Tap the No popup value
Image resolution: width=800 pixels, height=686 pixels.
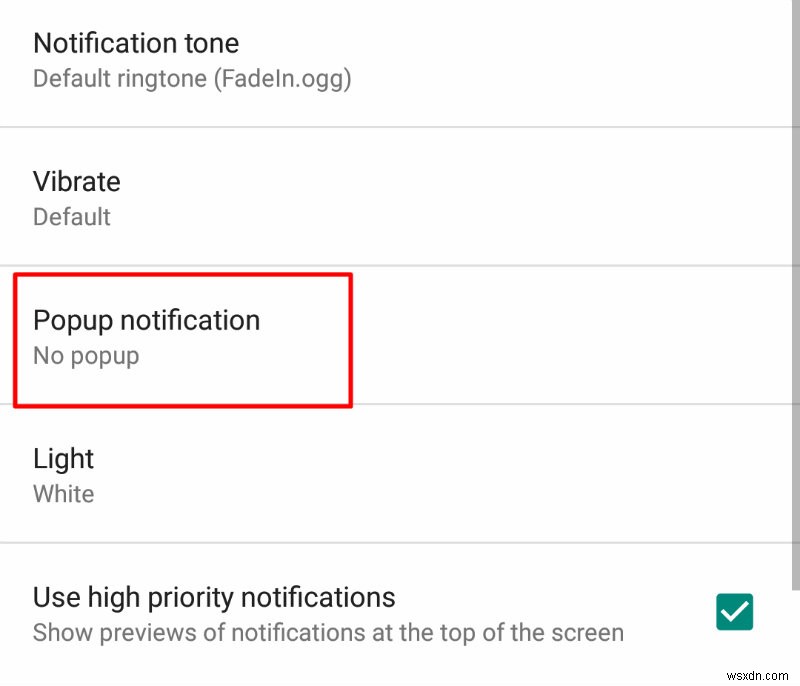(x=86, y=356)
